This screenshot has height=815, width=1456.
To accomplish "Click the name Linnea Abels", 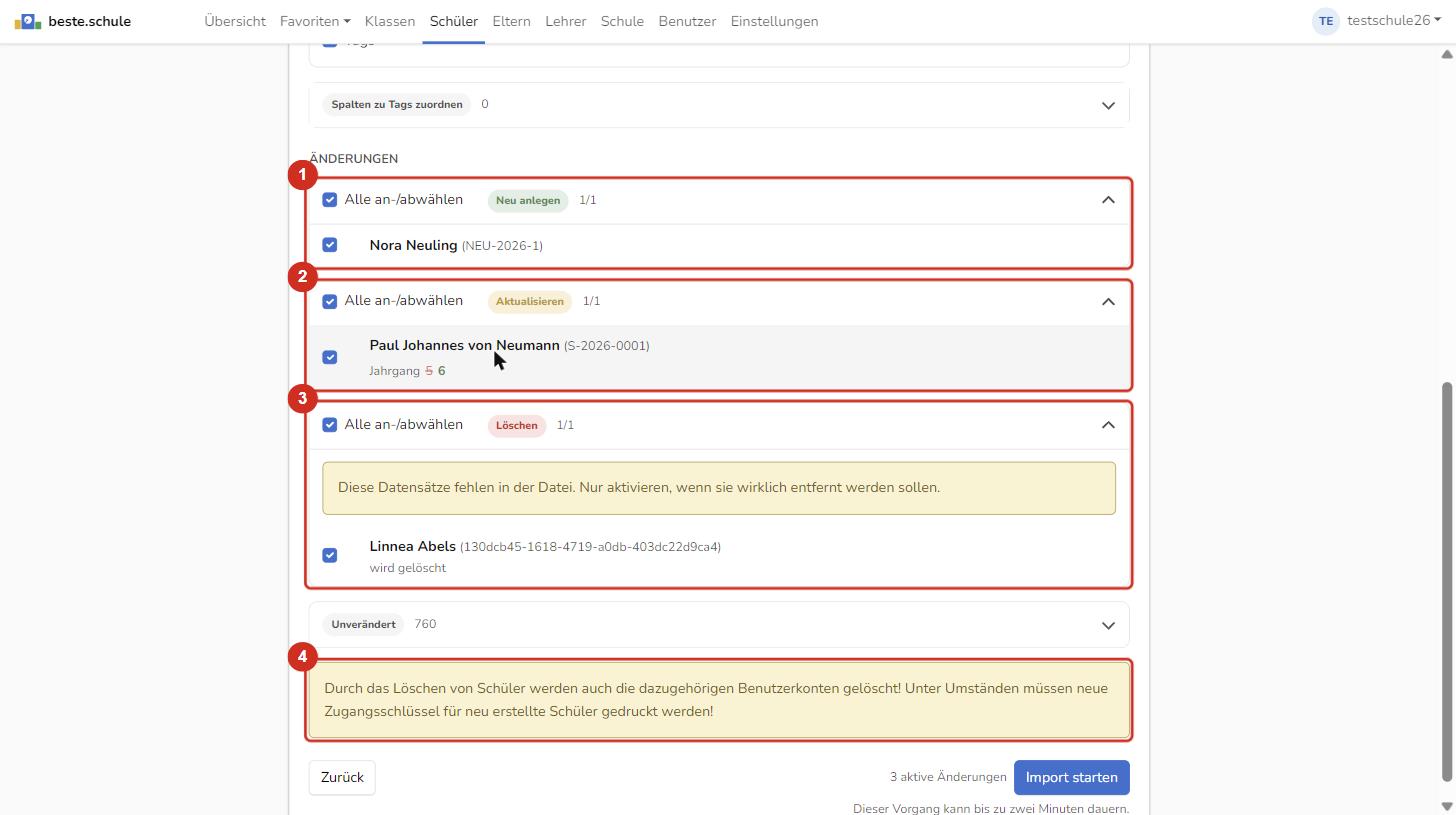I will [412, 546].
